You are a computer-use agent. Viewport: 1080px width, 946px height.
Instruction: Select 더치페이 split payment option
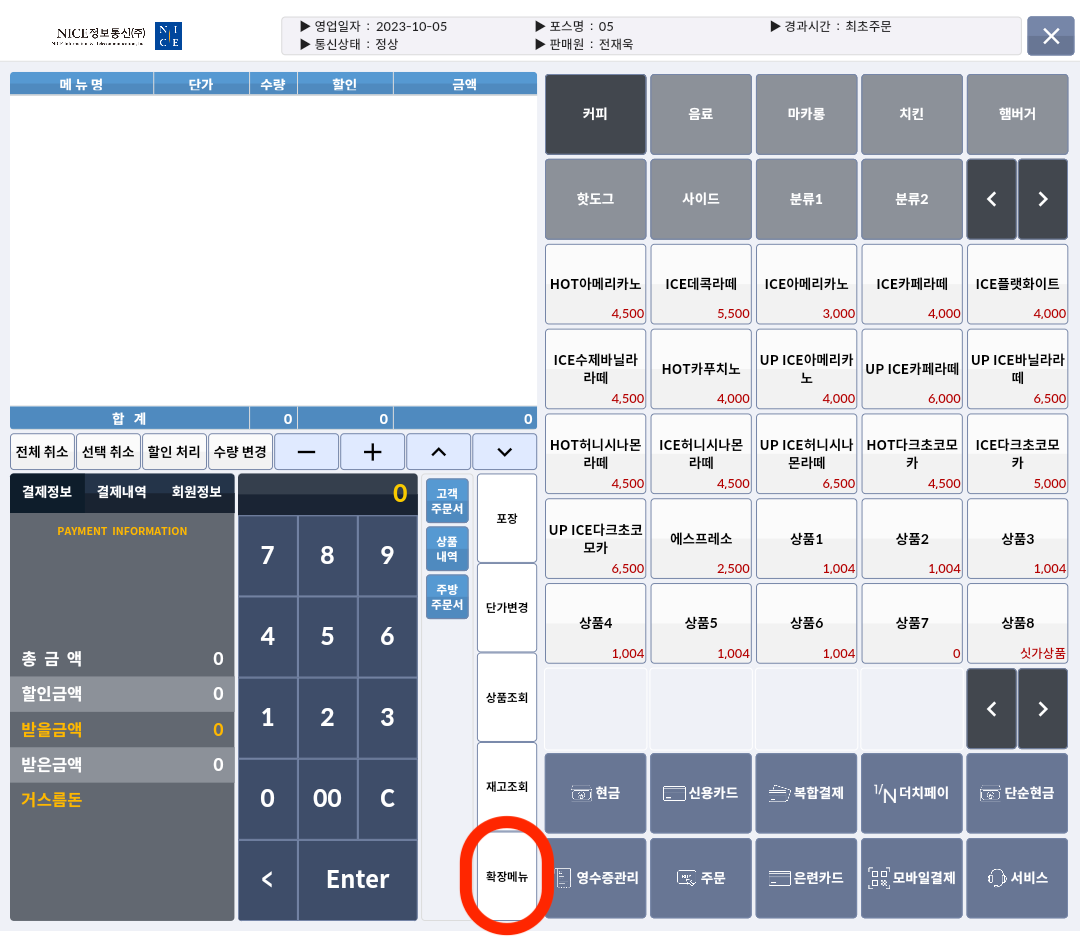(912, 793)
